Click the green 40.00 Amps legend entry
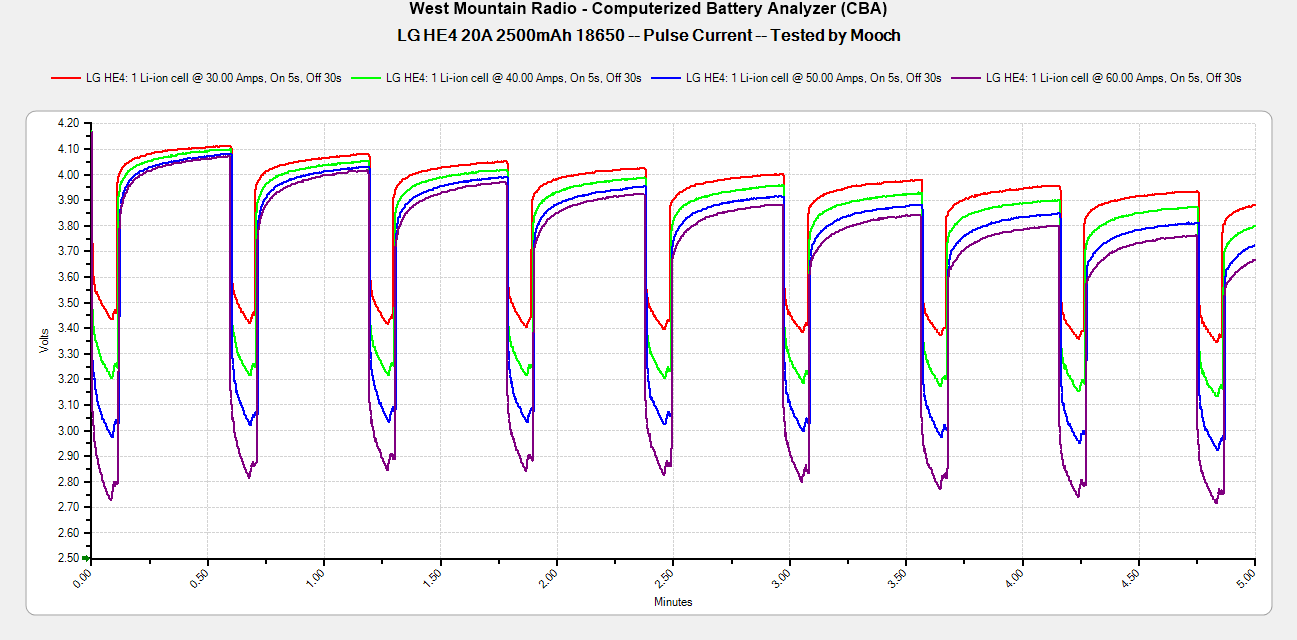This screenshot has width=1297, height=640. click(x=496, y=77)
